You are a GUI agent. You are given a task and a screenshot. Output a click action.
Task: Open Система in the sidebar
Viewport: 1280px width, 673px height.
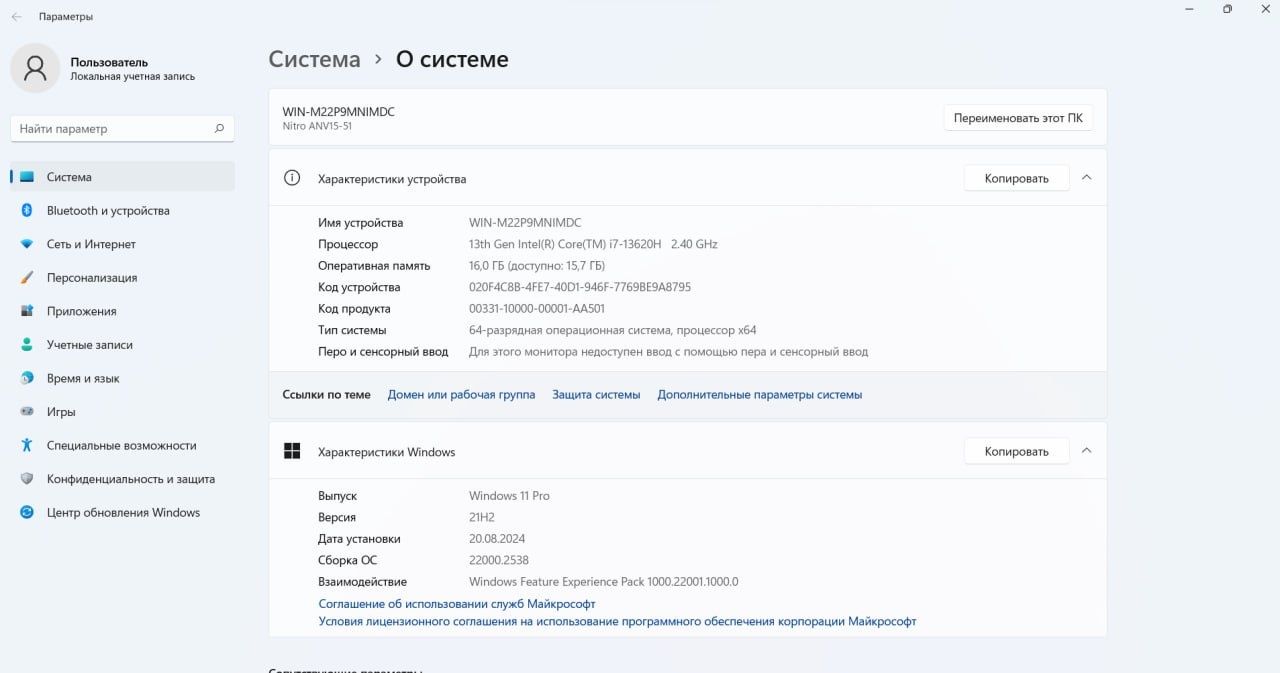(x=123, y=177)
